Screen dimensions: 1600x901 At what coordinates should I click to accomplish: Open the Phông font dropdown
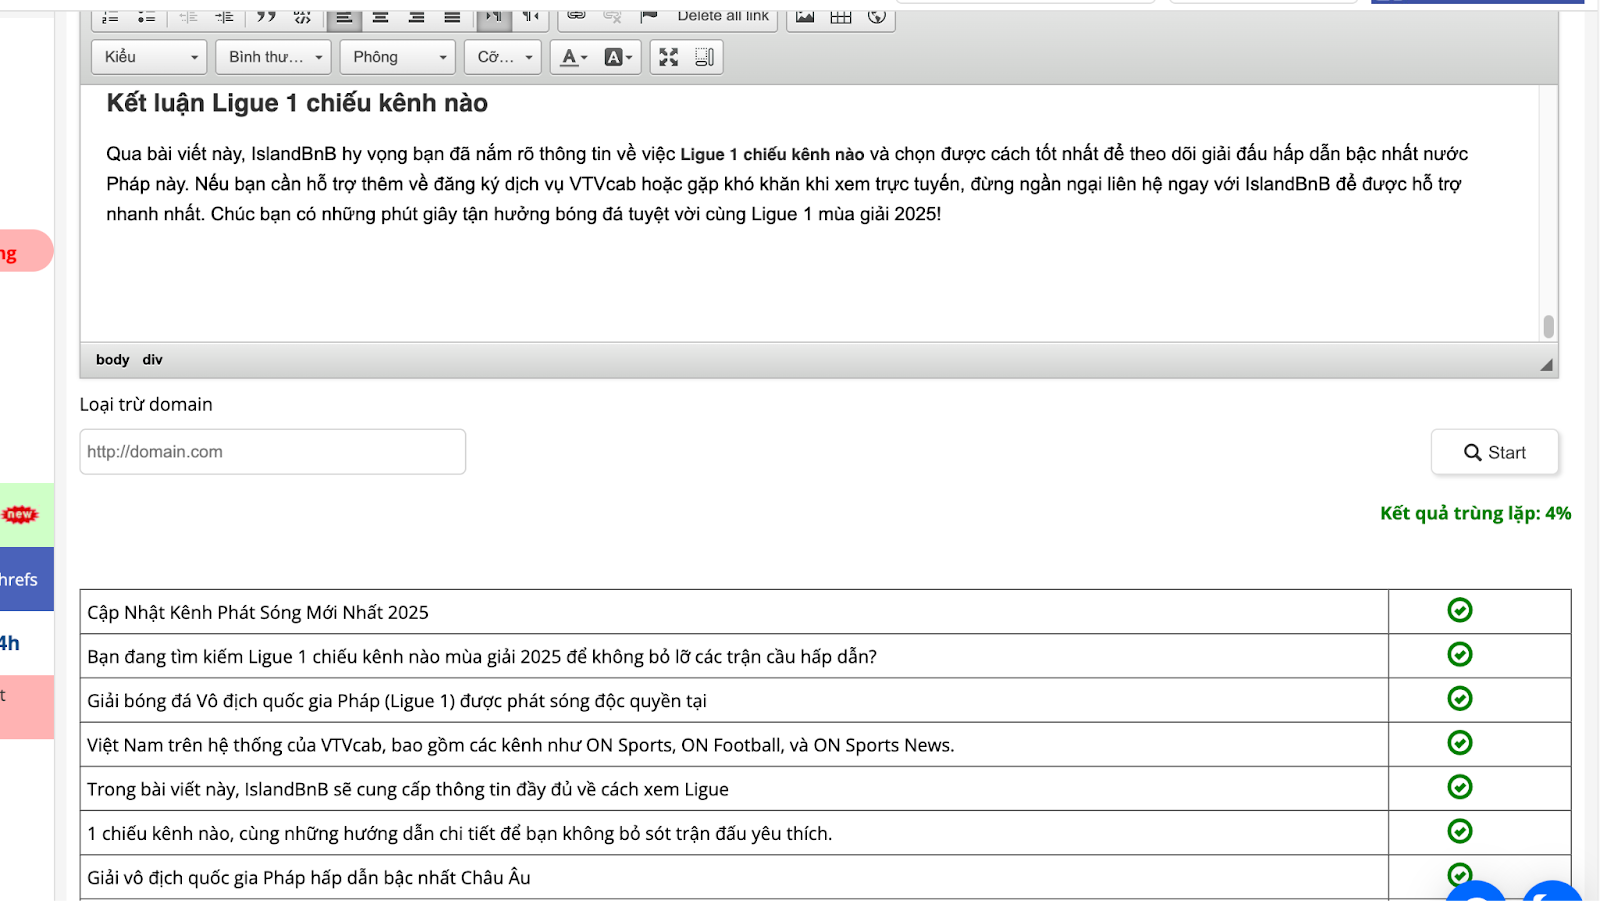point(397,57)
